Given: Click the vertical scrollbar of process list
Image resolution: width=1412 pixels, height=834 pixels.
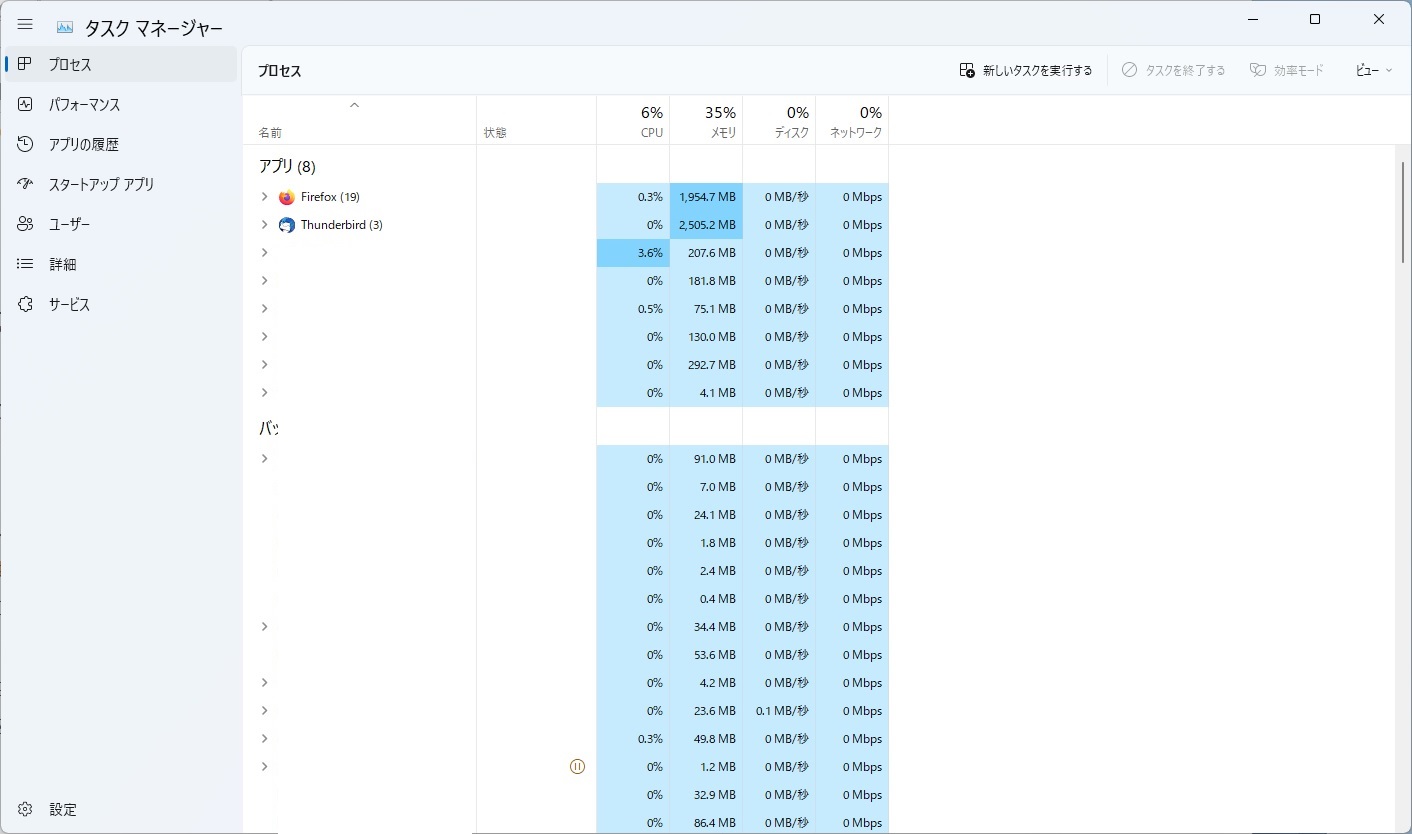Looking at the screenshot, I should [x=1402, y=212].
